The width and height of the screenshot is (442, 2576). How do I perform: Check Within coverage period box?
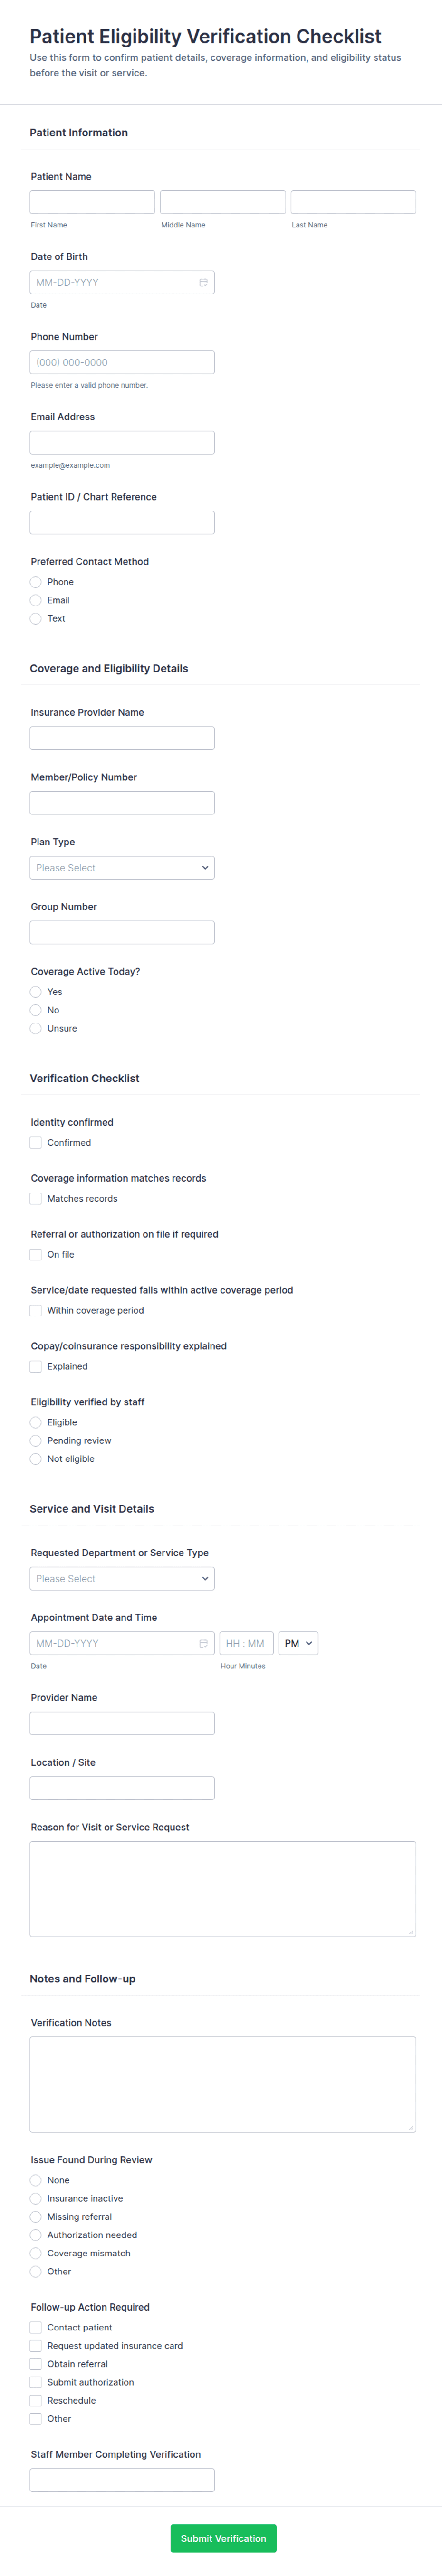[36, 1310]
